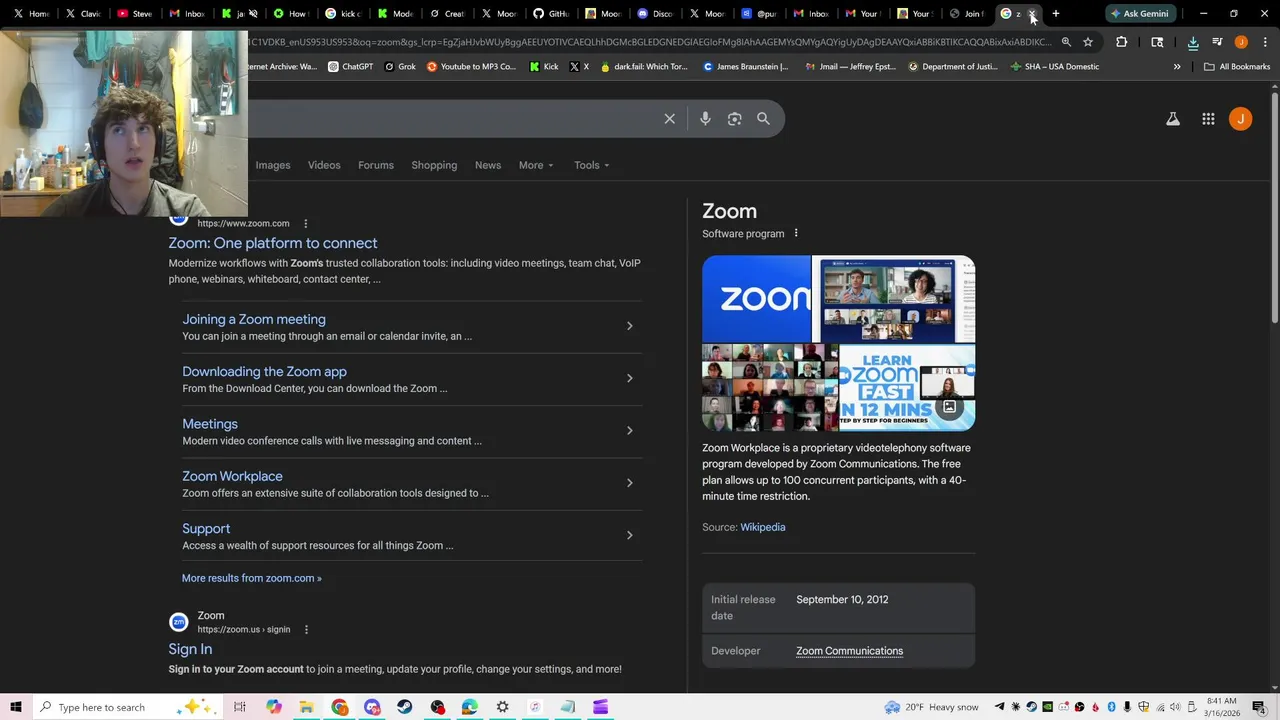
Task: Open the Sign In result link
Action: [190, 649]
